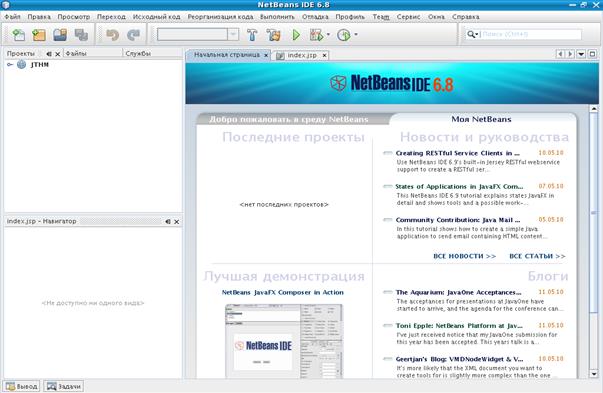Open the Профиль menu
603x393 pixels.
350,17
